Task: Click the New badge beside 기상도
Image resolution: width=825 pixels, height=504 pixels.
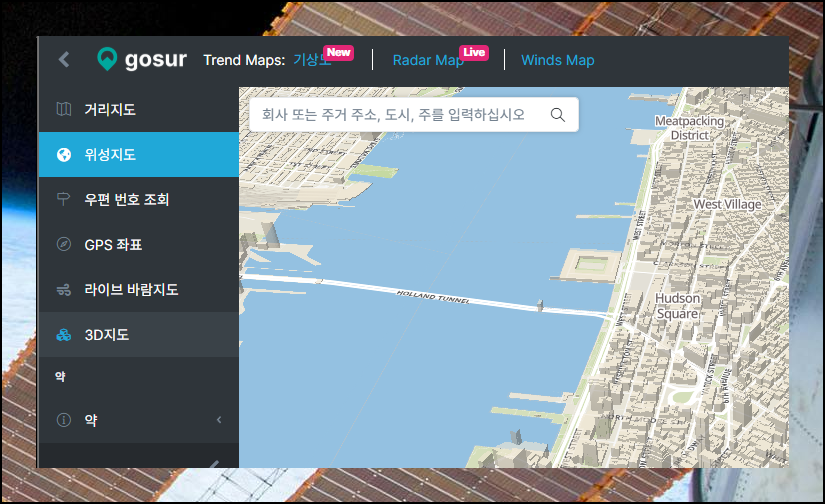Action: click(x=338, y=52)
